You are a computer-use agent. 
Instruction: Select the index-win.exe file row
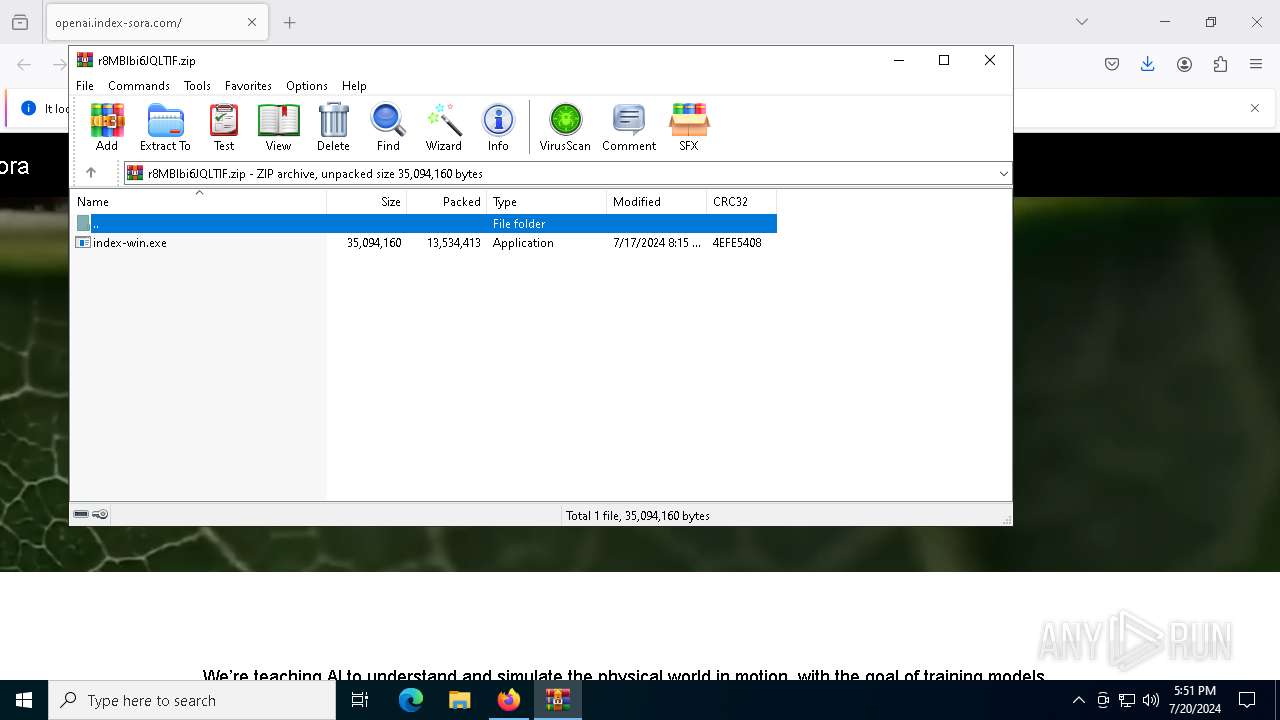coord(424,243)
